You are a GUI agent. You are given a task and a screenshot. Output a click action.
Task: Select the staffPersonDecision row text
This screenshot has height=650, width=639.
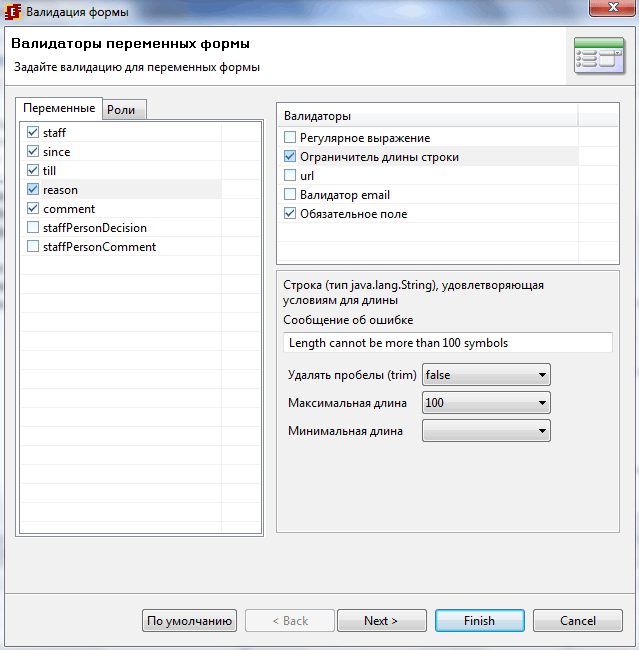coord(95,228)
